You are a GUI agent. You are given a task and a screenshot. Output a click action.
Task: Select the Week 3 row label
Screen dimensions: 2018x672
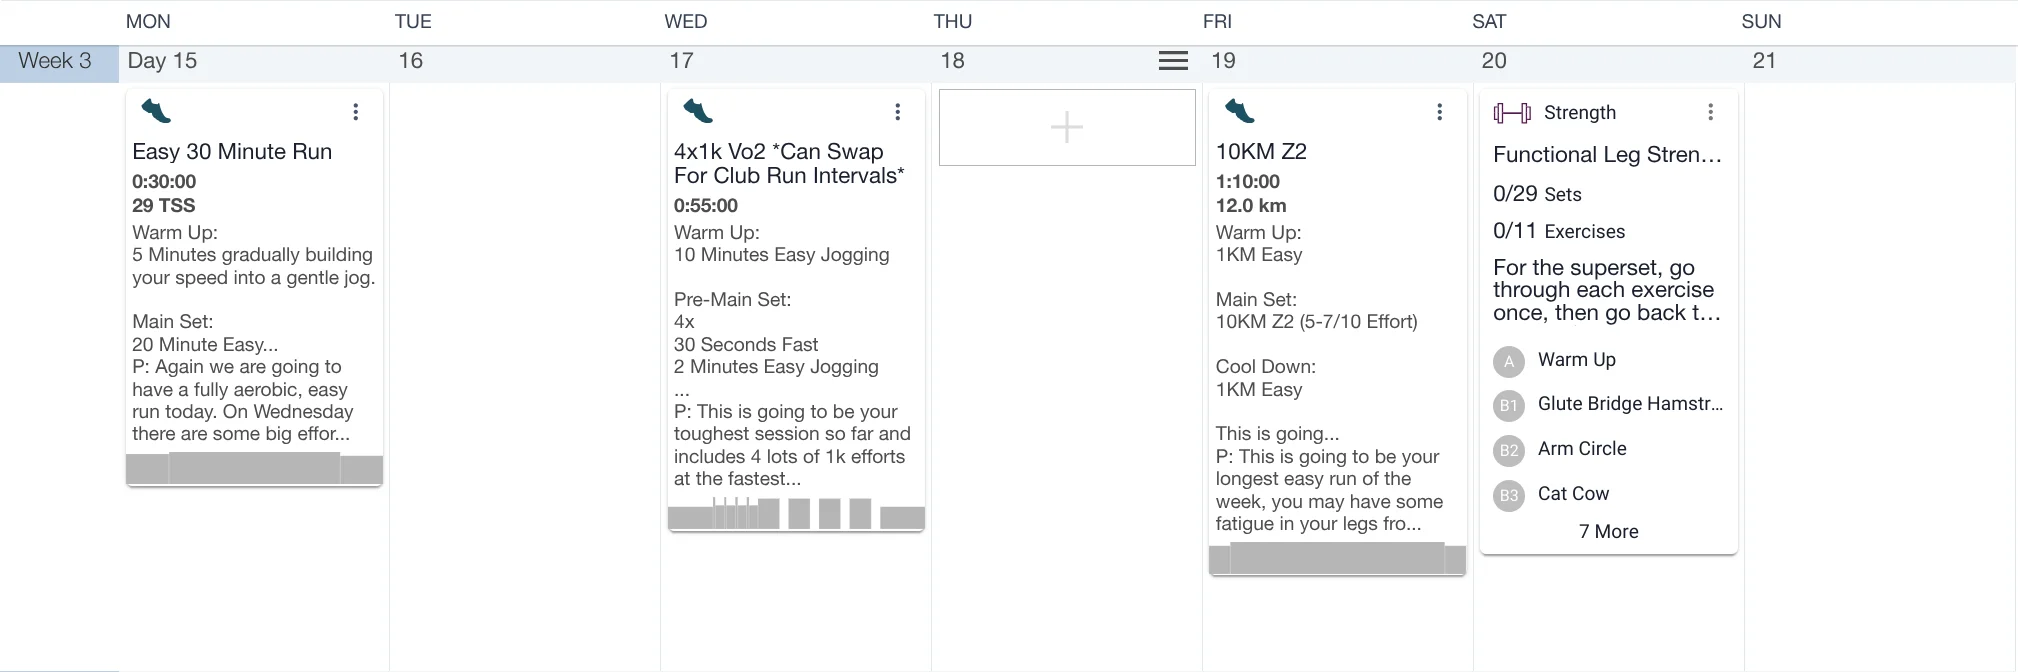(x=56, y=61)
